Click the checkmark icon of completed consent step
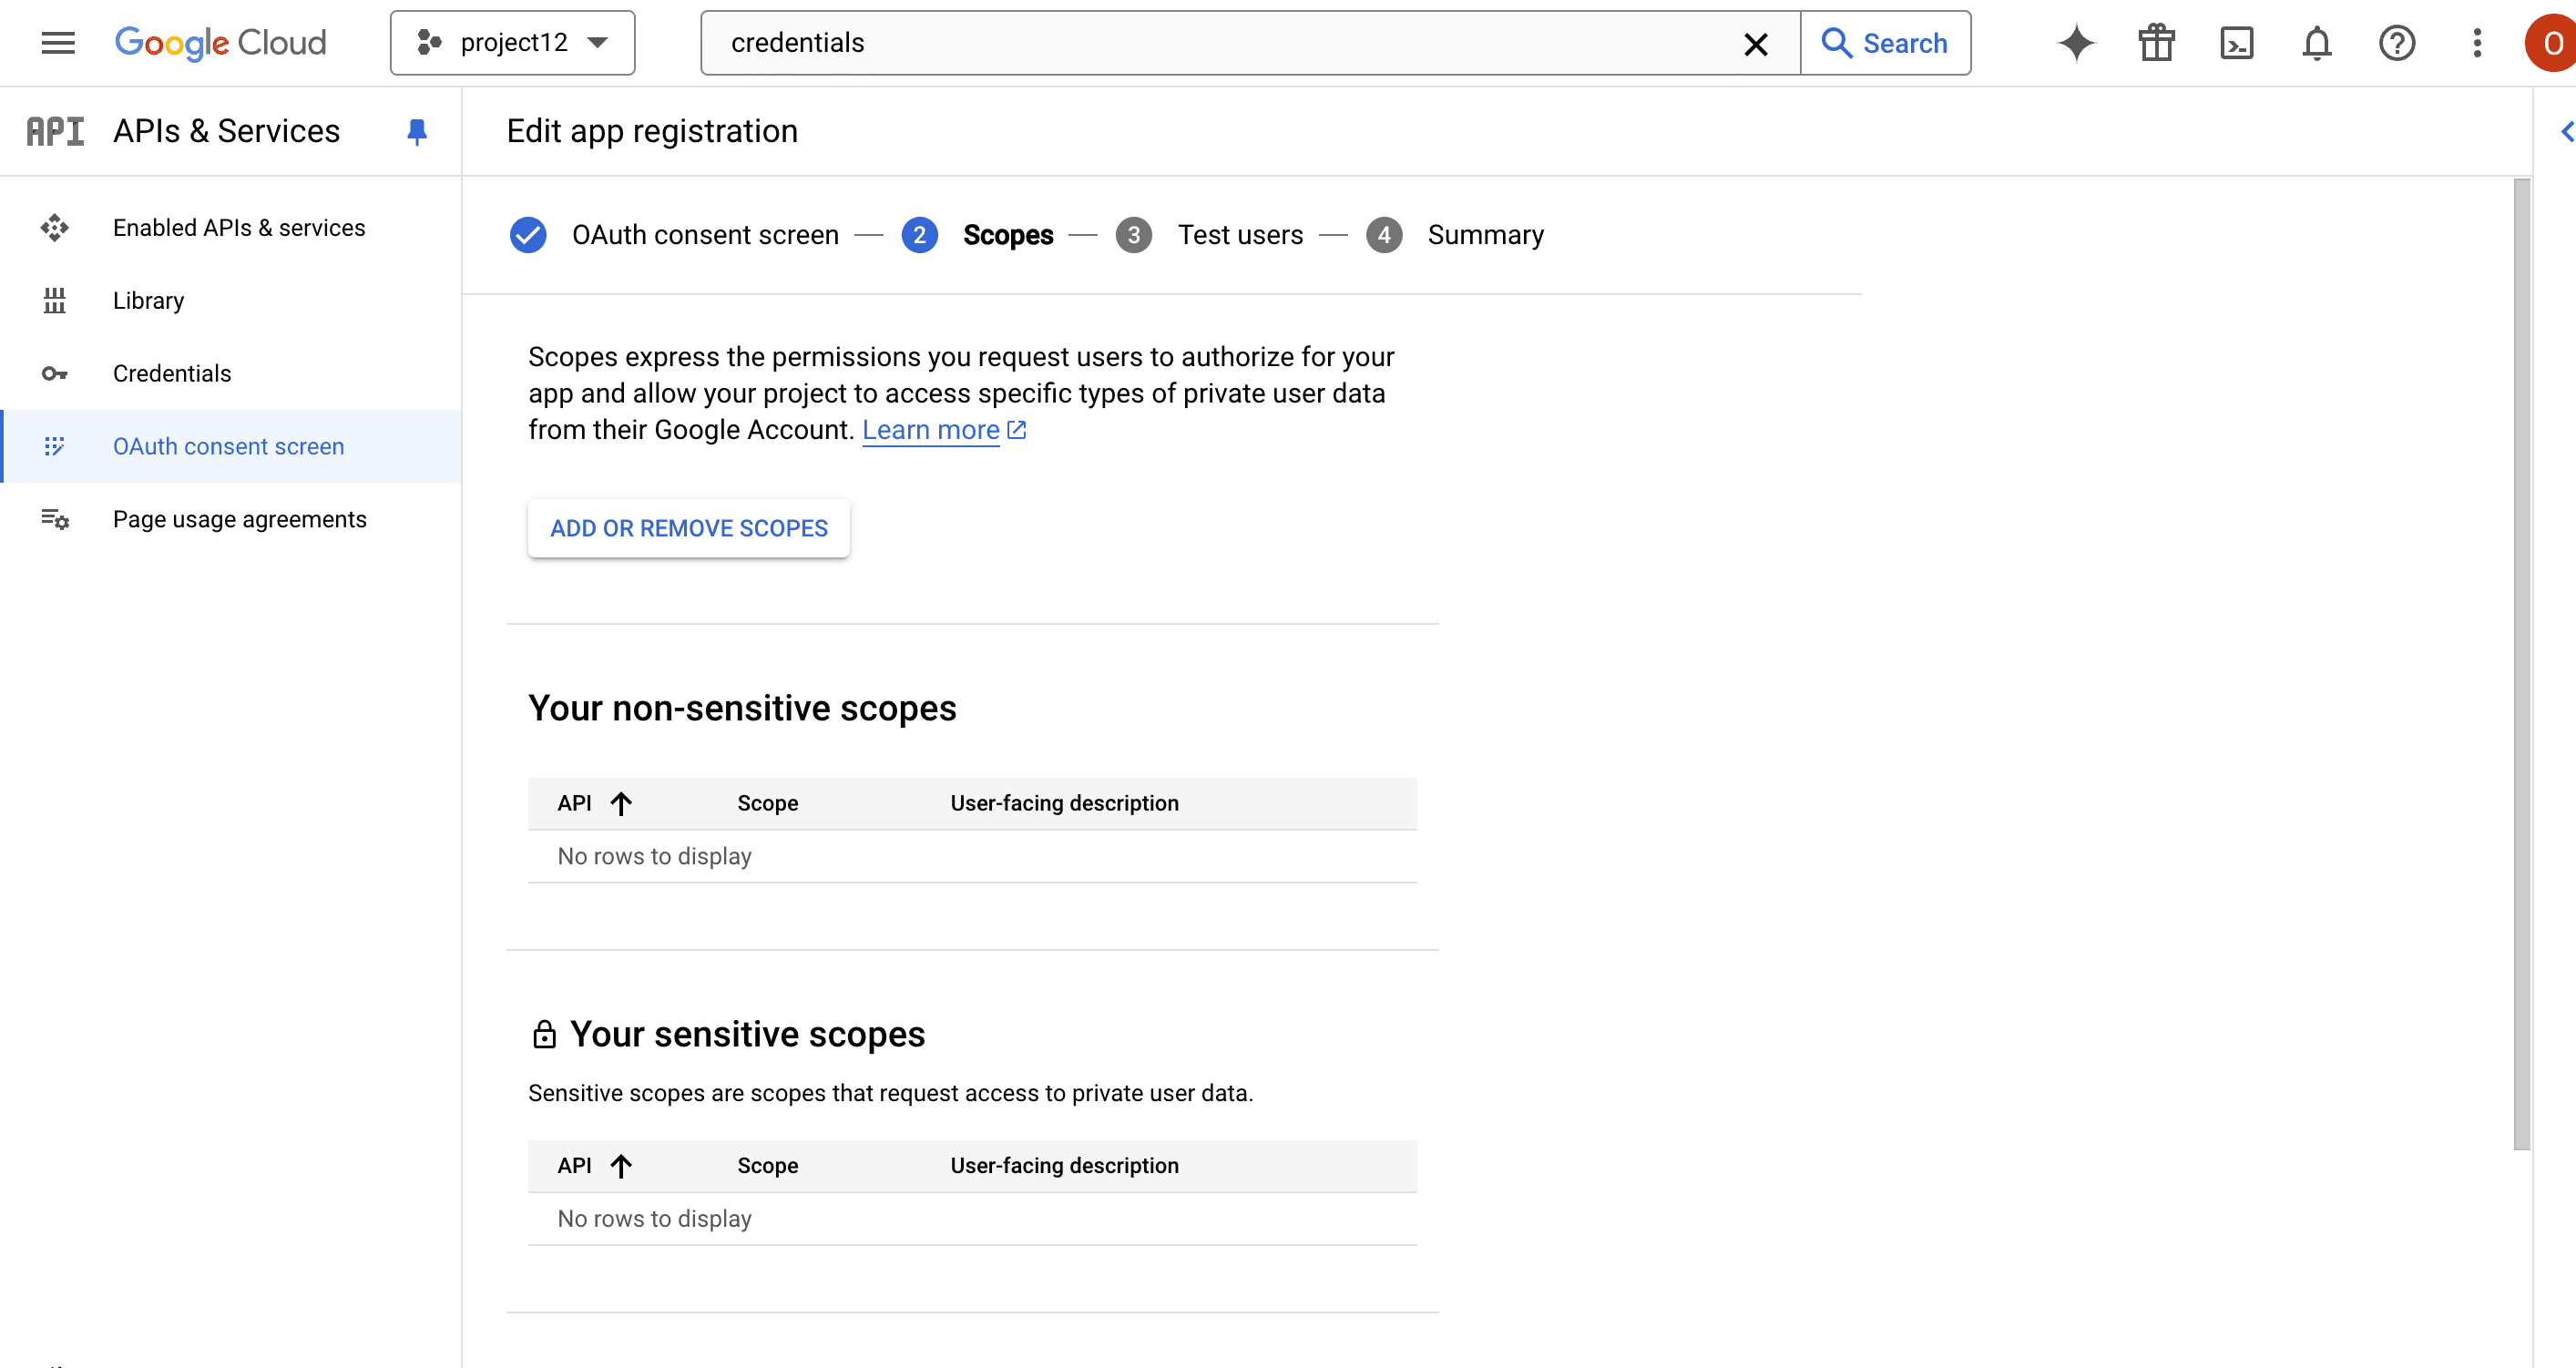 point(528,235)
